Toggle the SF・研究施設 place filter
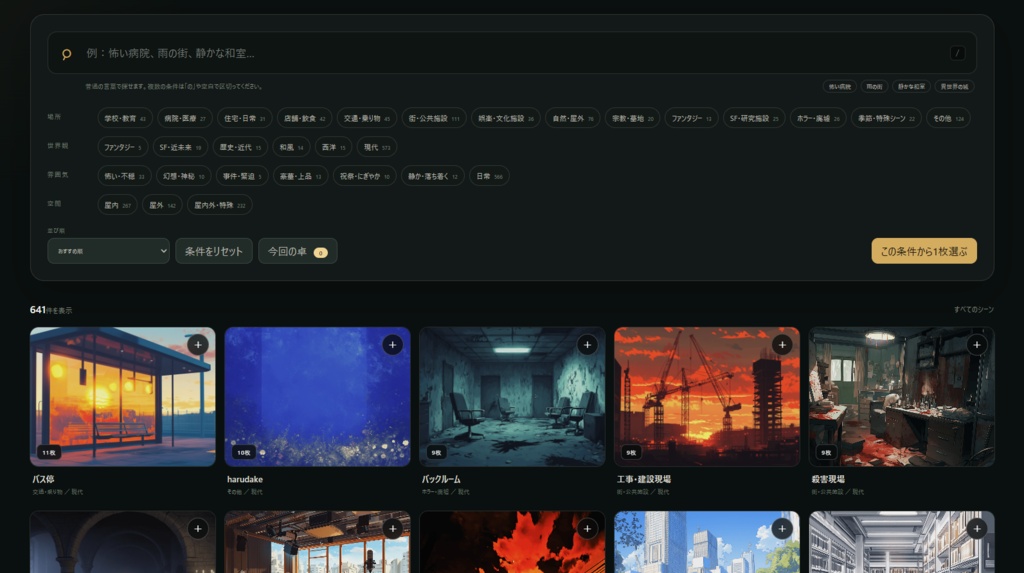 click(754, 118)
